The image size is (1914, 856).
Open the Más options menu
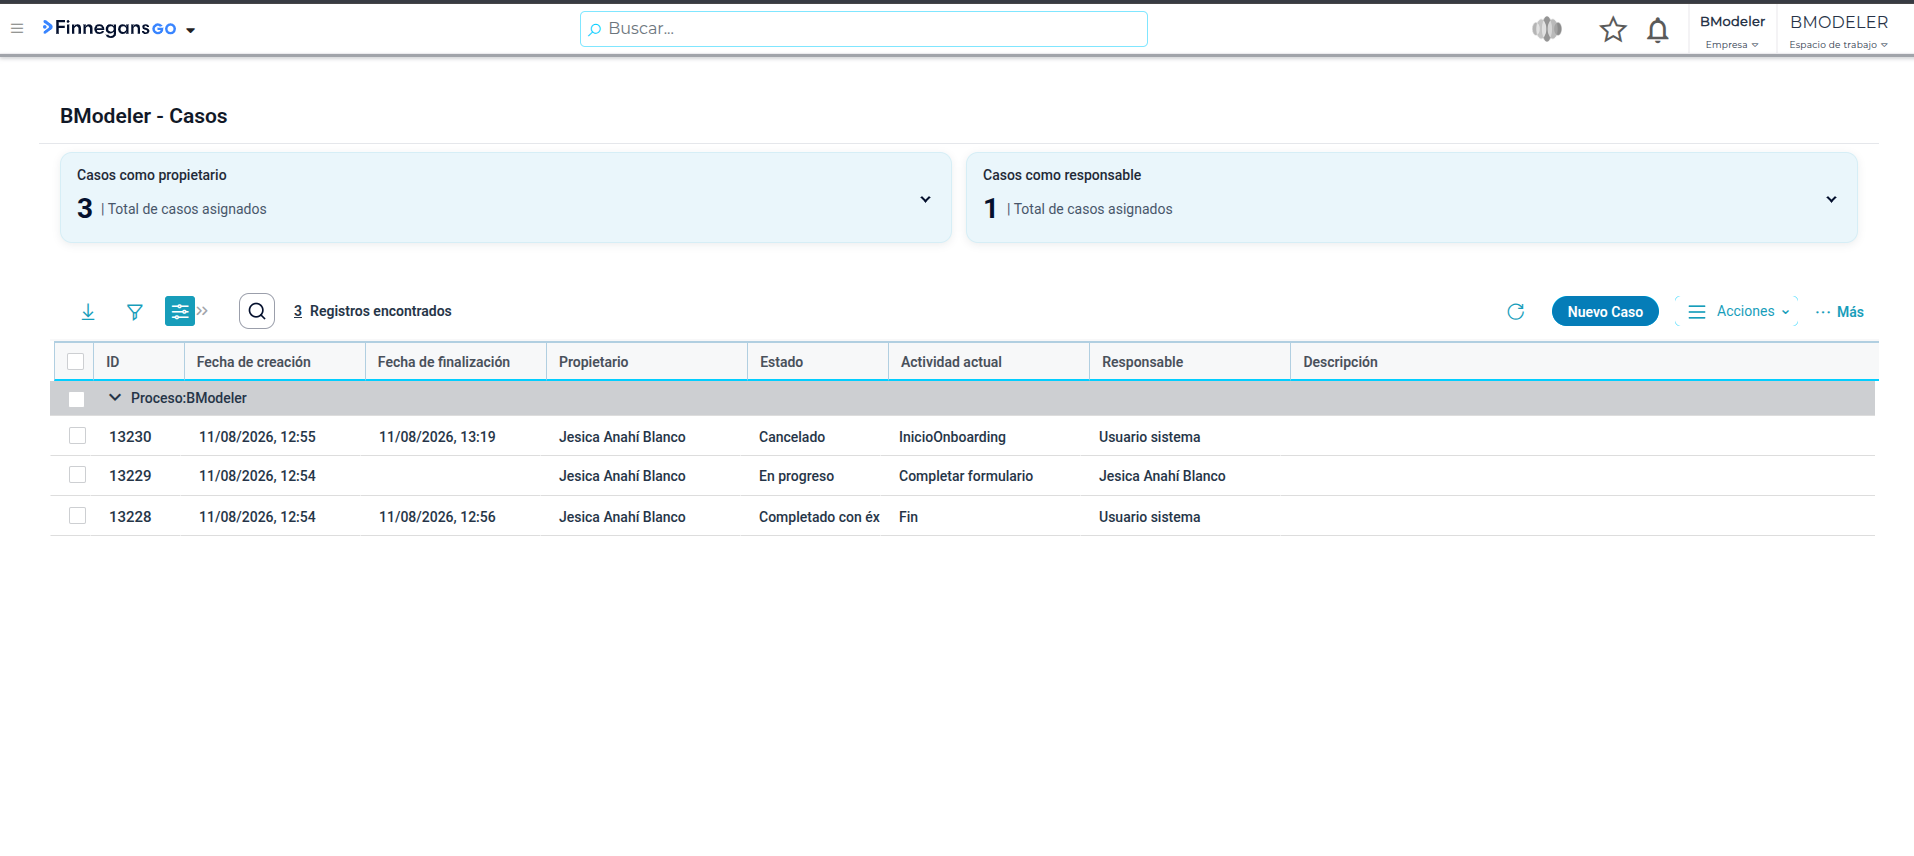[x=1840, y=312]
